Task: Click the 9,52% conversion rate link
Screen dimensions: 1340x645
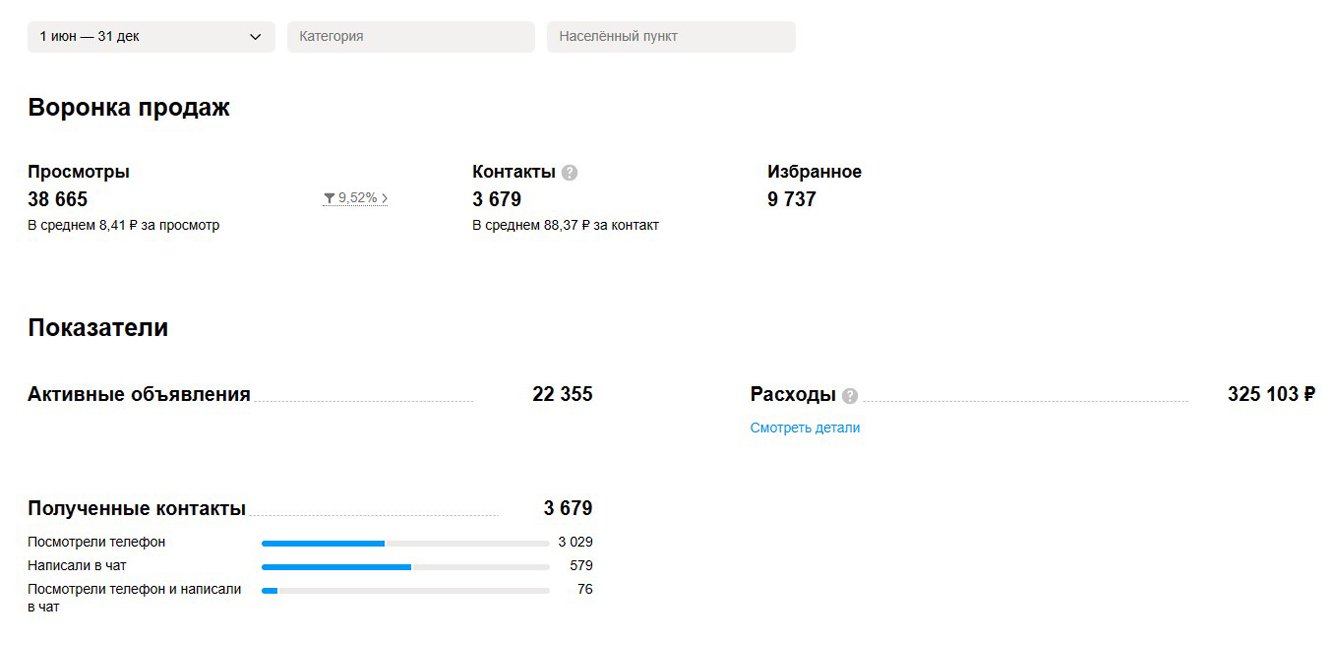Action: pyautogui.click(x=358, y=198)
